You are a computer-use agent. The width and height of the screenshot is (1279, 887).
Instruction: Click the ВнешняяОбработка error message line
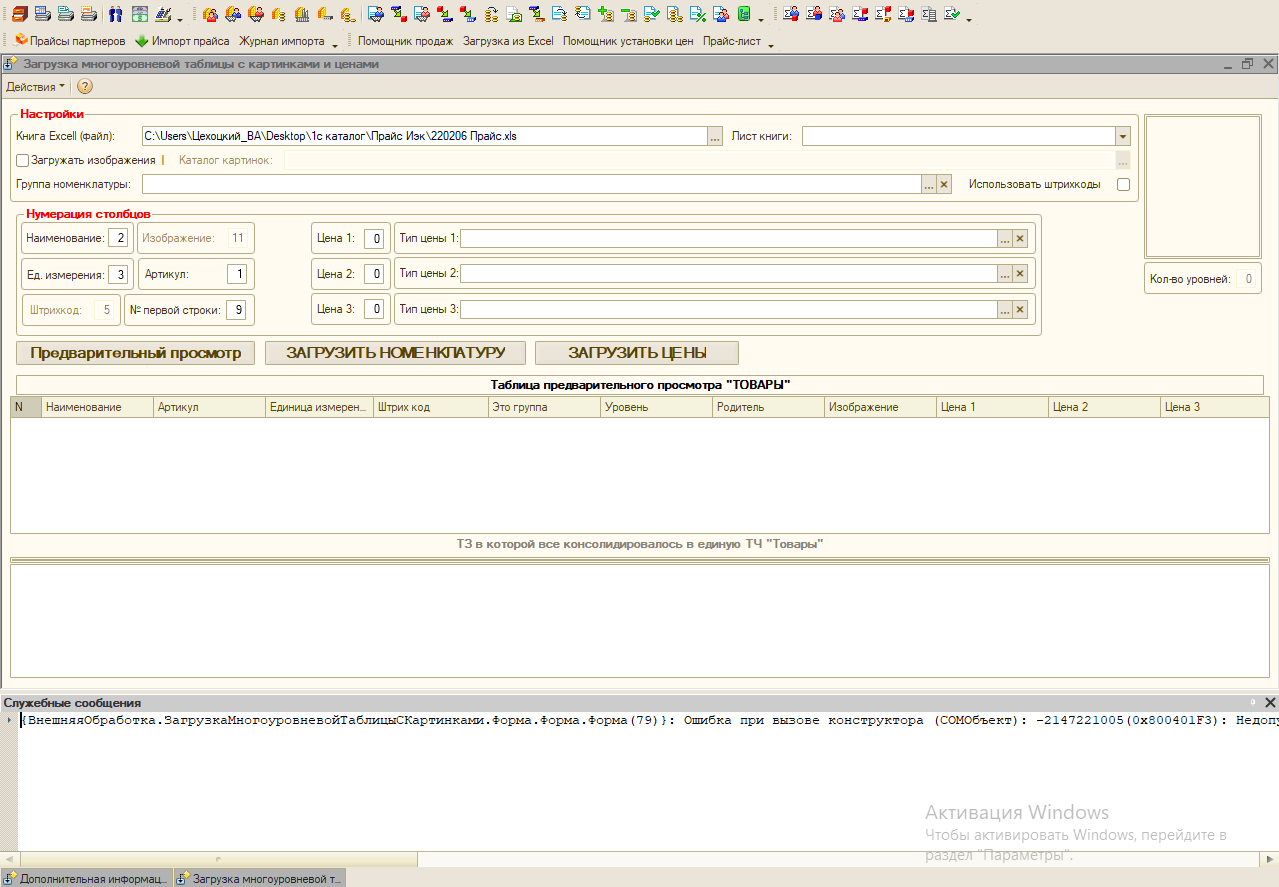(648, 720)
